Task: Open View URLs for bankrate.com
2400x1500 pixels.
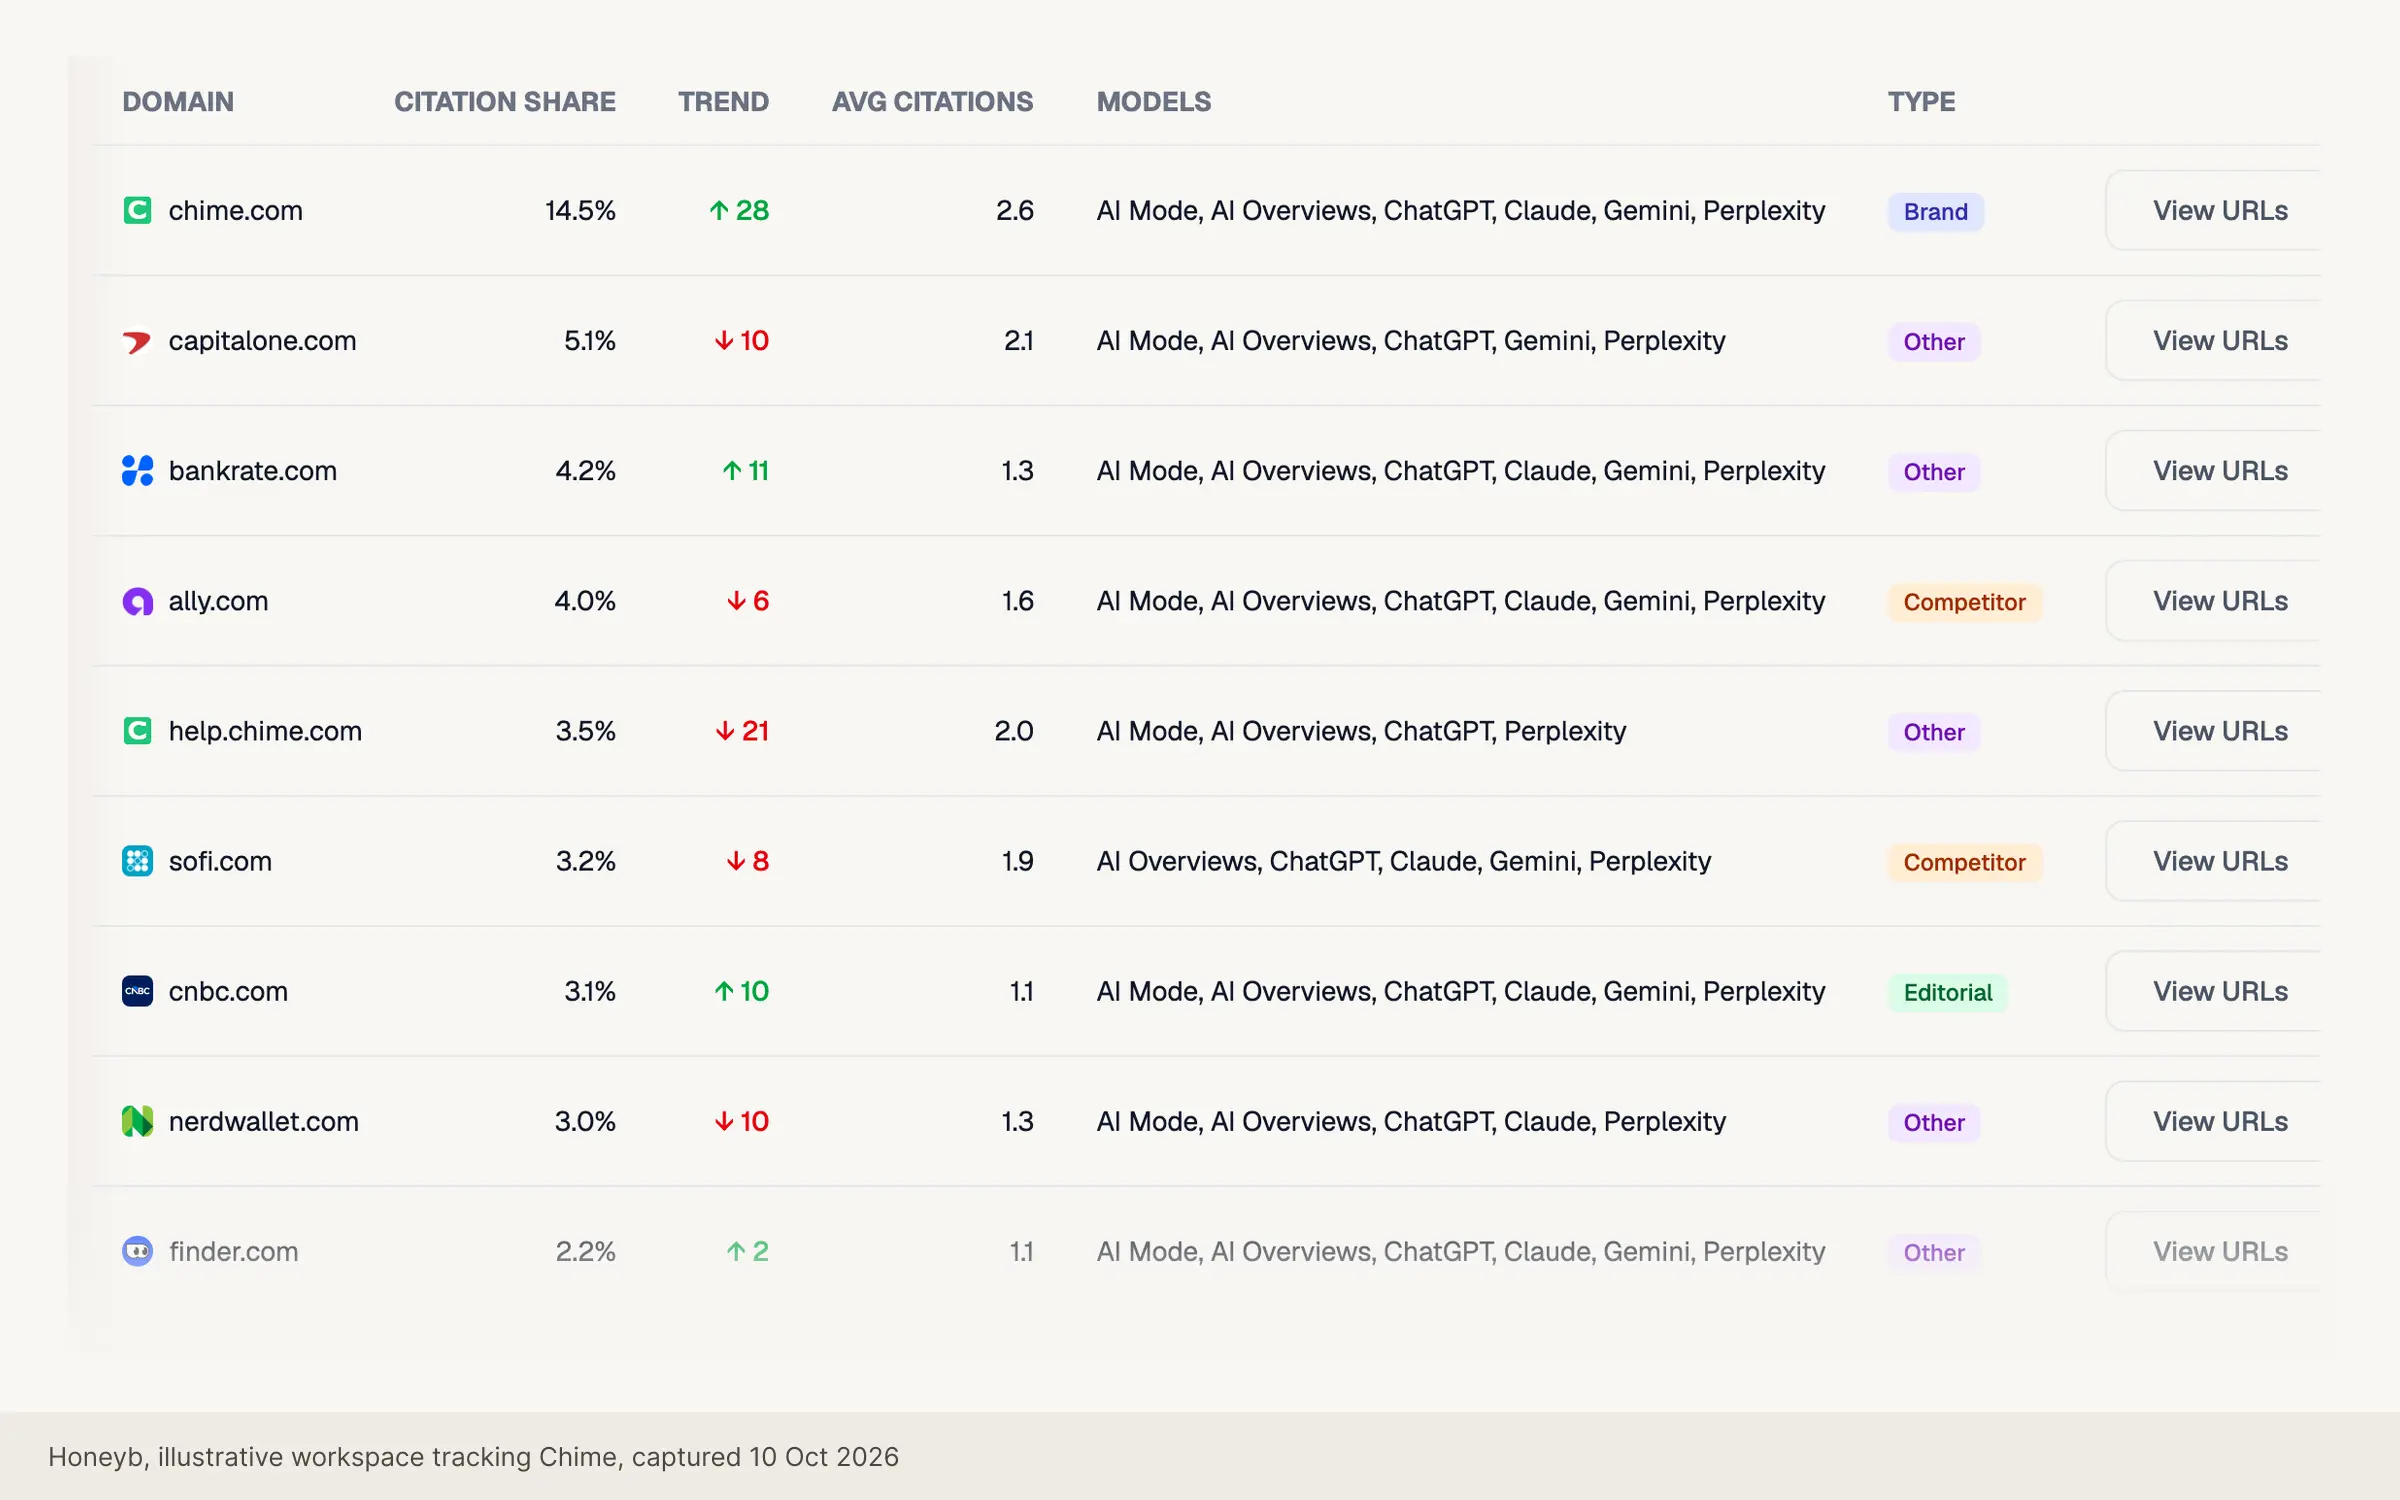Action: point(2213,470)
